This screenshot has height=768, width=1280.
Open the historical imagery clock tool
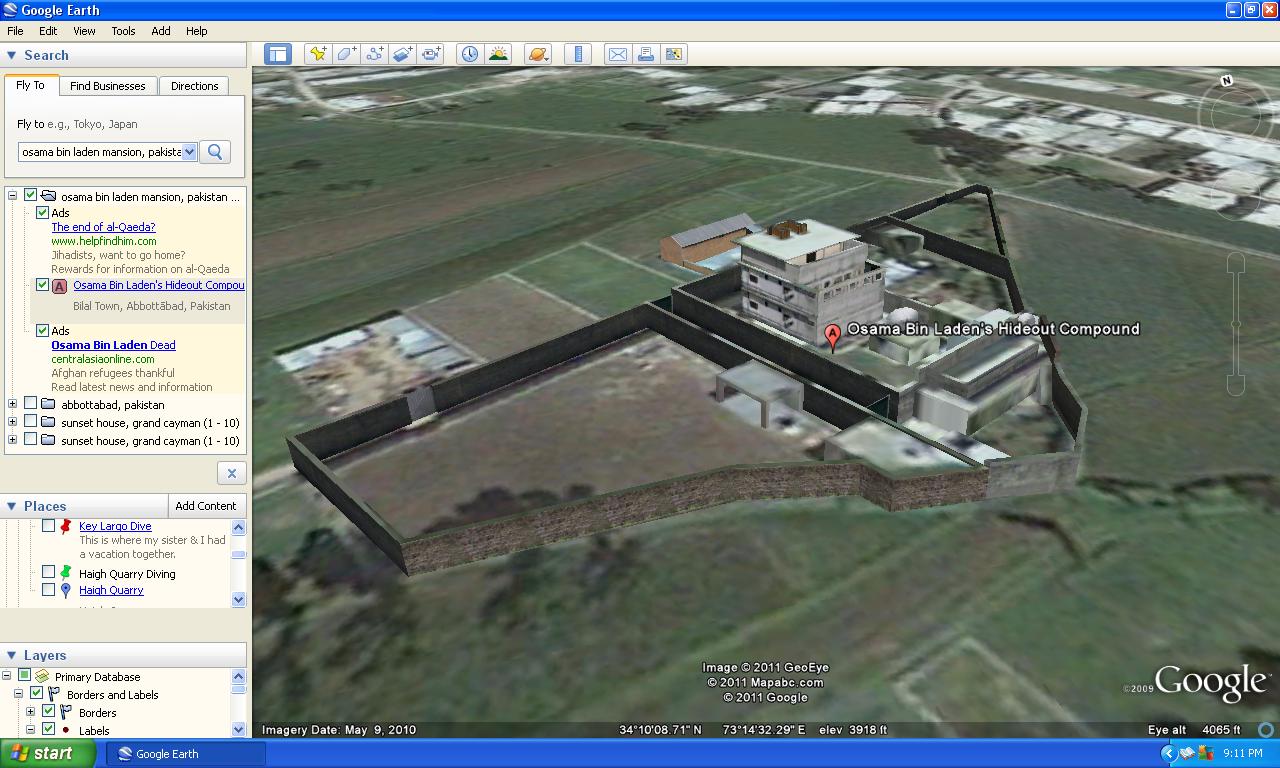coord(469,54)
